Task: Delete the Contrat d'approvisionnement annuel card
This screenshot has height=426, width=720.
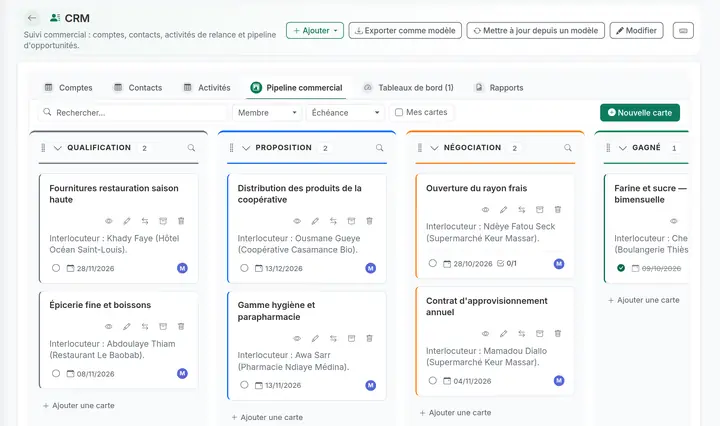Action: 557,334
